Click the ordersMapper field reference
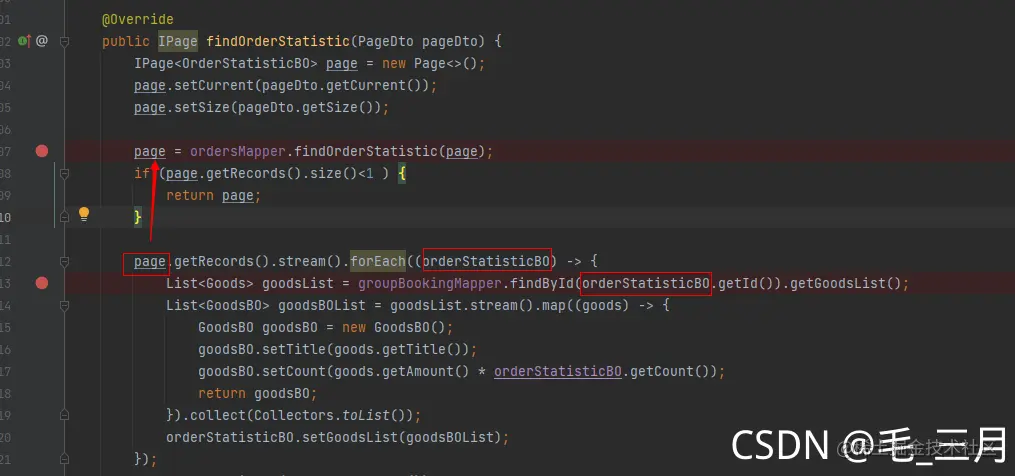 click(x=238, y=152)
